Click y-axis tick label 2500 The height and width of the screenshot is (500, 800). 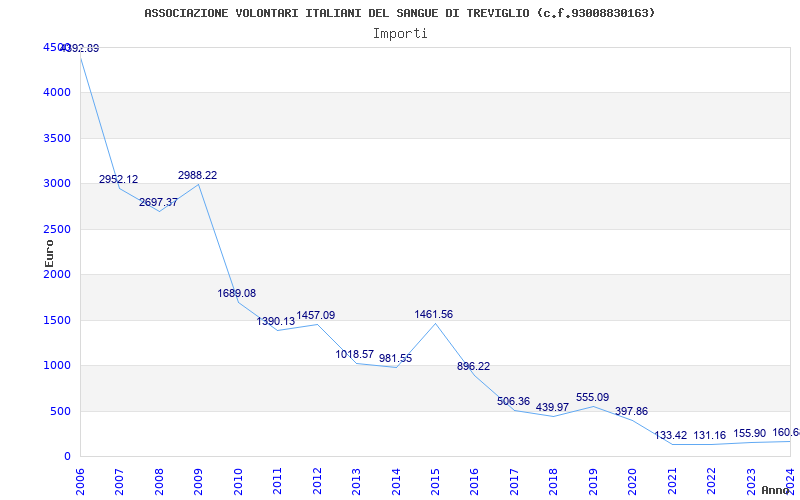tap(57, 229)
